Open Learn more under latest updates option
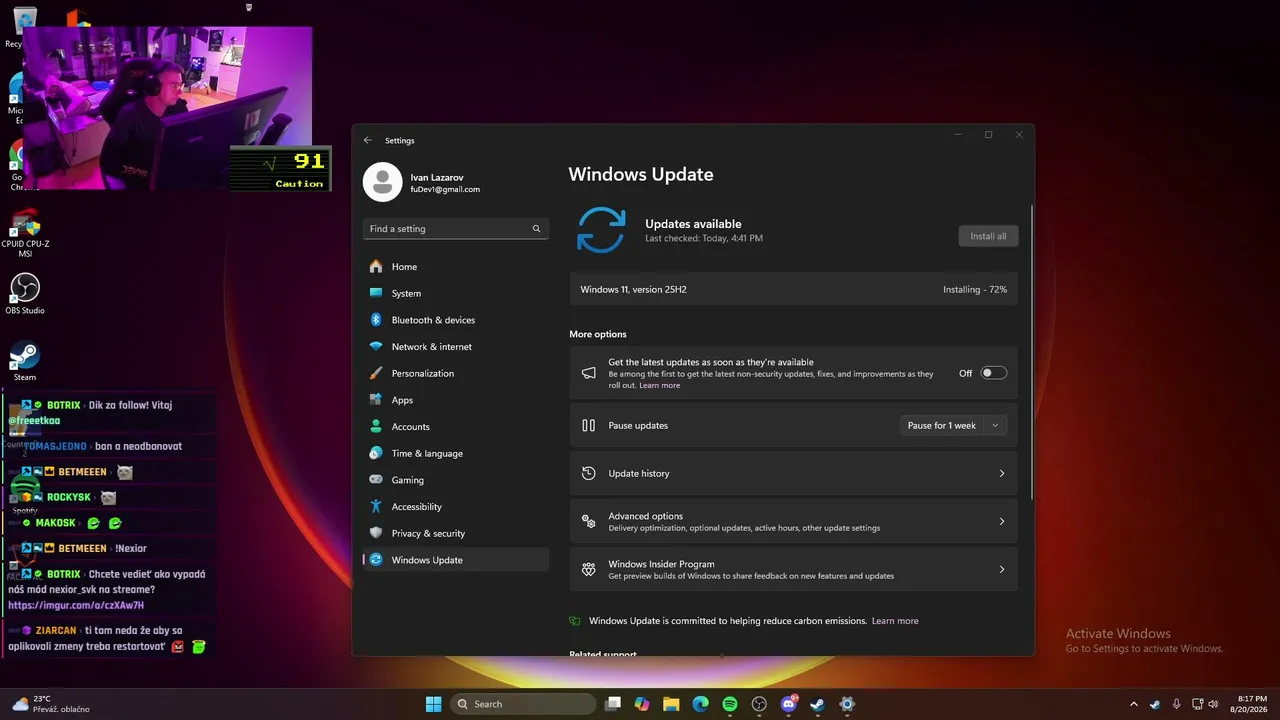This screenshot has height=720, width=1280. pyautogui.click(x=659, y=385)
